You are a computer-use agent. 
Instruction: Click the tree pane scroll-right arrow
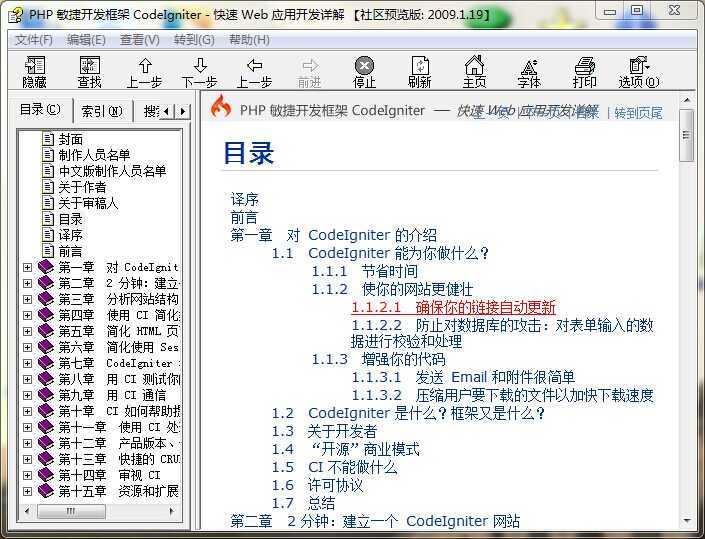[171, 511]
